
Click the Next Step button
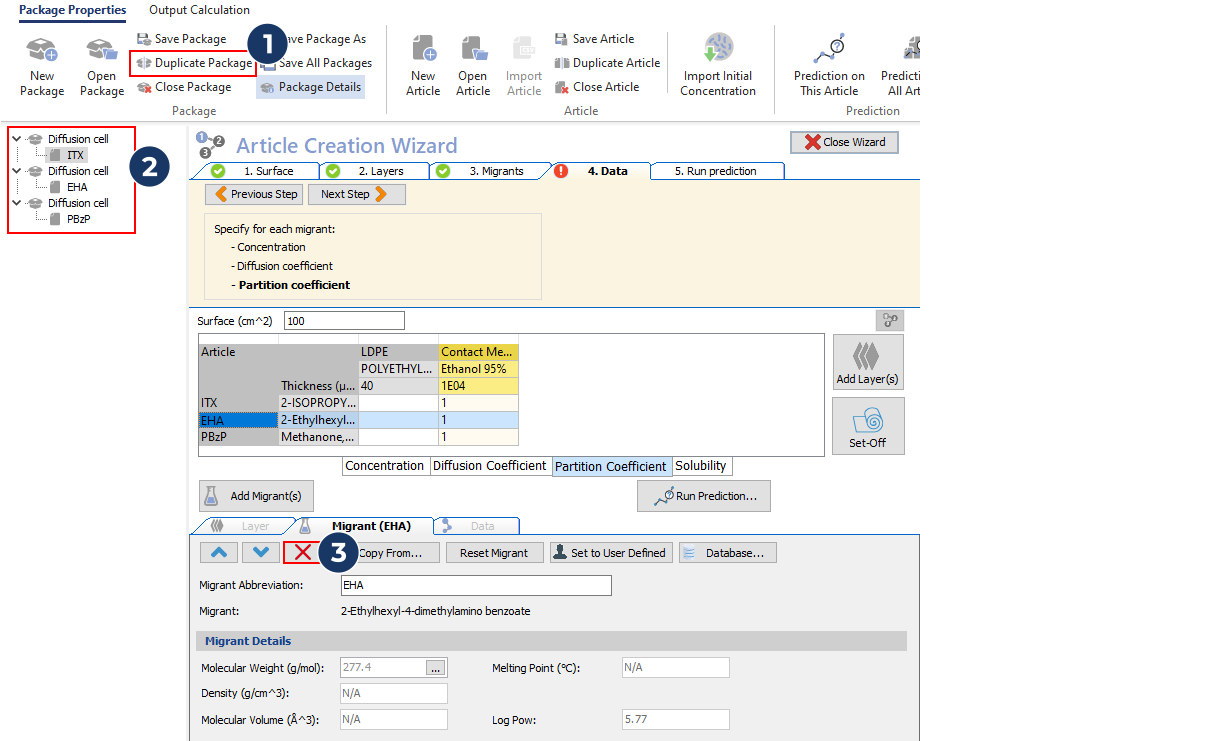(x=356, y=194)
